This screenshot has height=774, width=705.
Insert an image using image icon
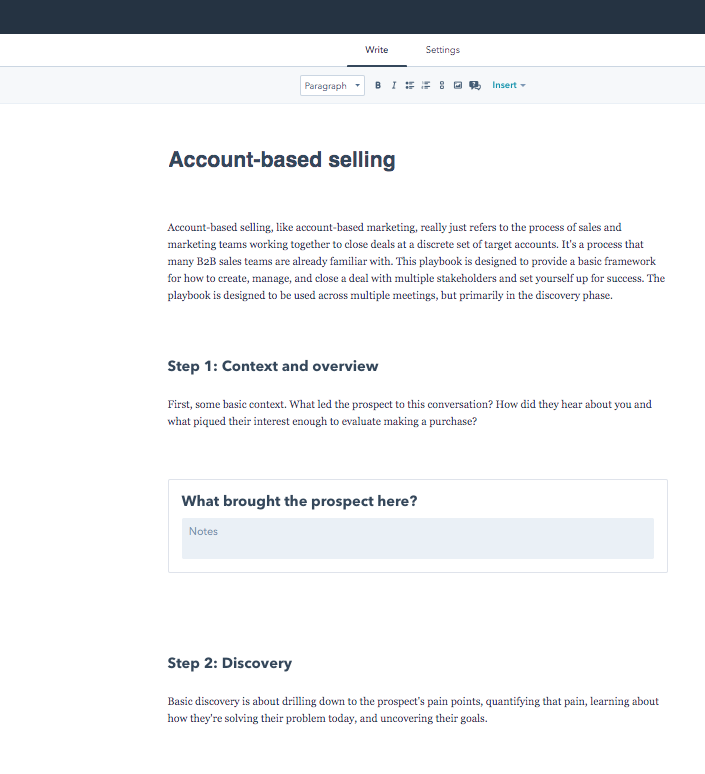point(458,86)
